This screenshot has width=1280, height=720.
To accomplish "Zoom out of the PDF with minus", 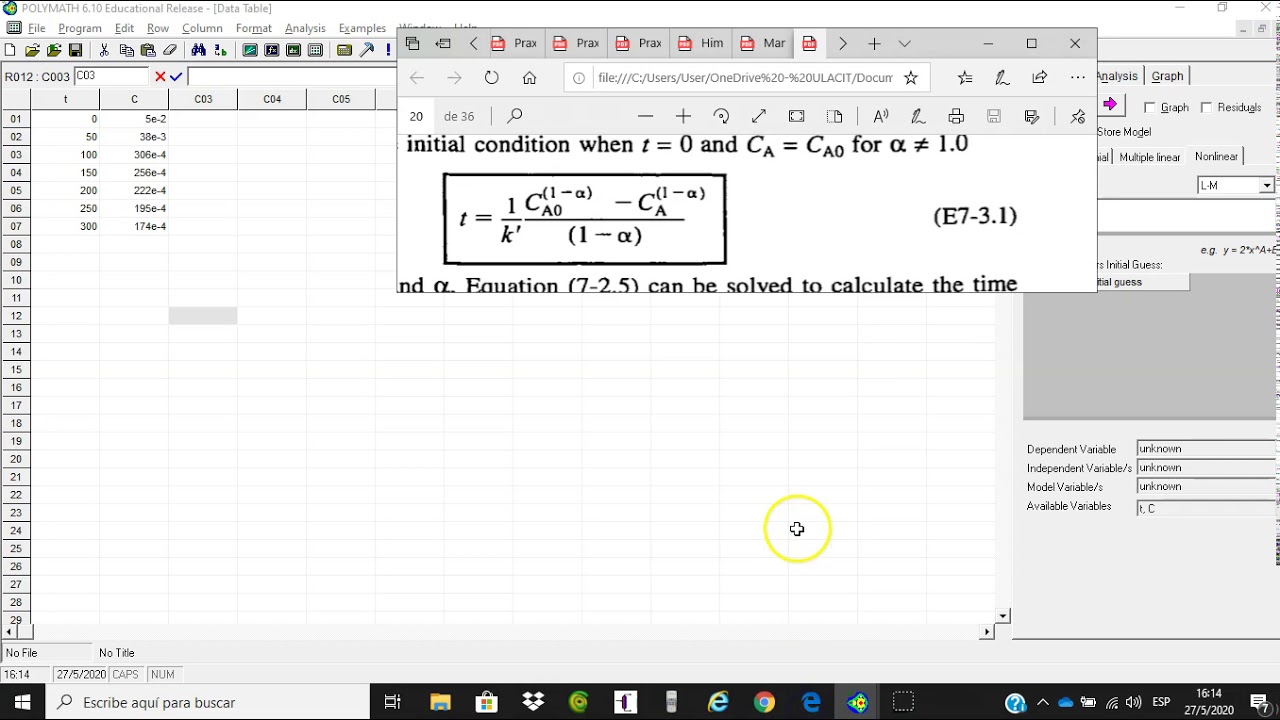I will 645,116.
